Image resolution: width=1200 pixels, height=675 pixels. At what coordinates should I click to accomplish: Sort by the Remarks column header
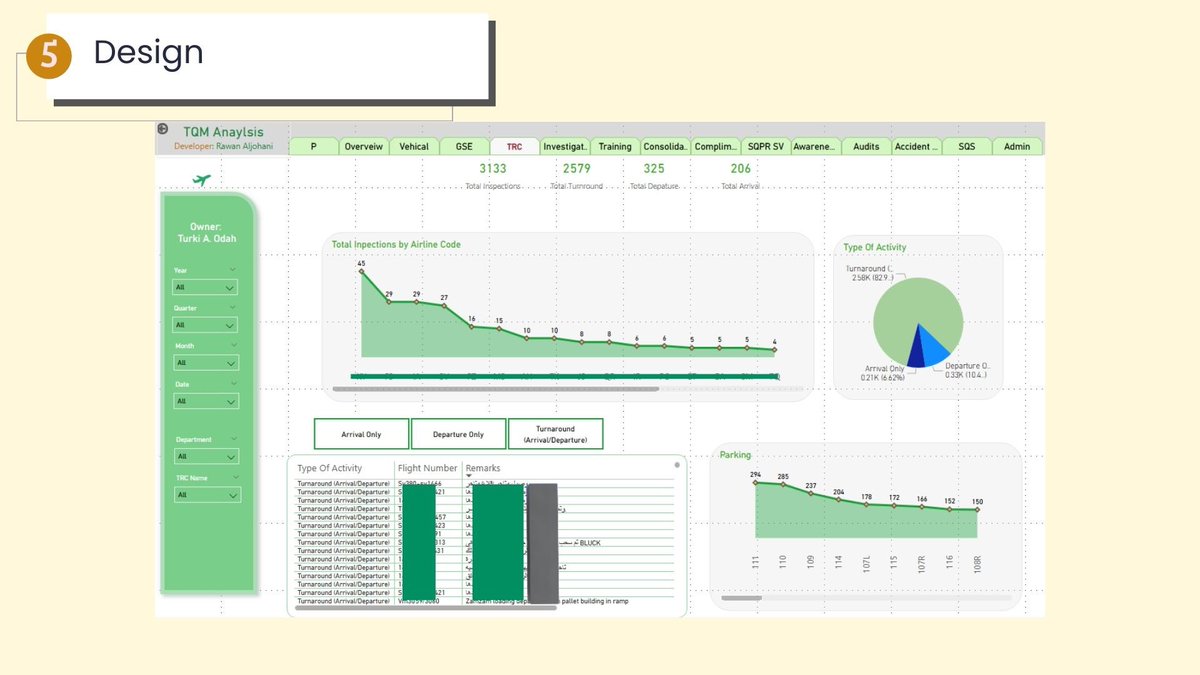coord(483,468)
